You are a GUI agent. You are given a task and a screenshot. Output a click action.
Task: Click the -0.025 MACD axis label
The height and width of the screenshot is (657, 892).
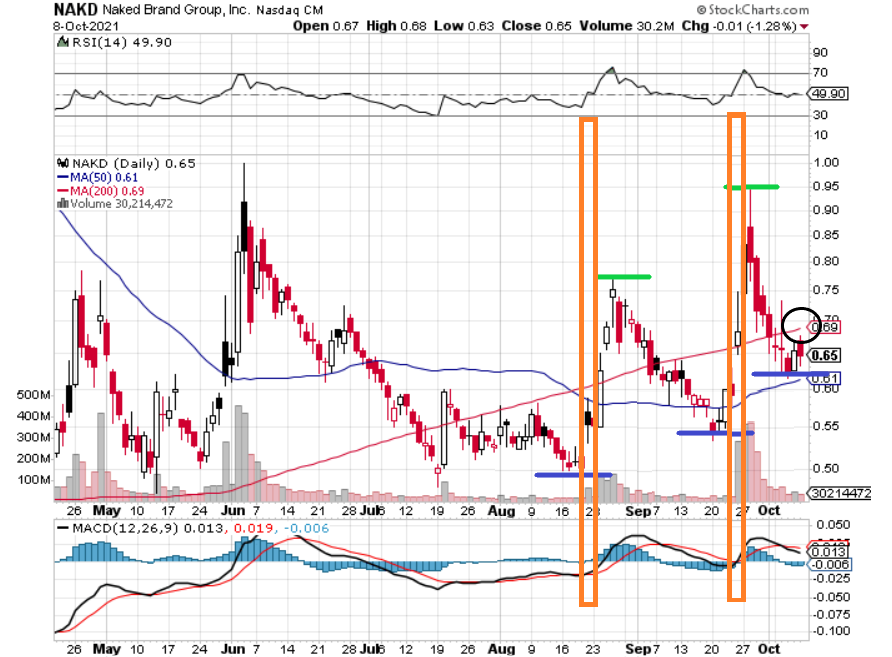click(831, 579)
